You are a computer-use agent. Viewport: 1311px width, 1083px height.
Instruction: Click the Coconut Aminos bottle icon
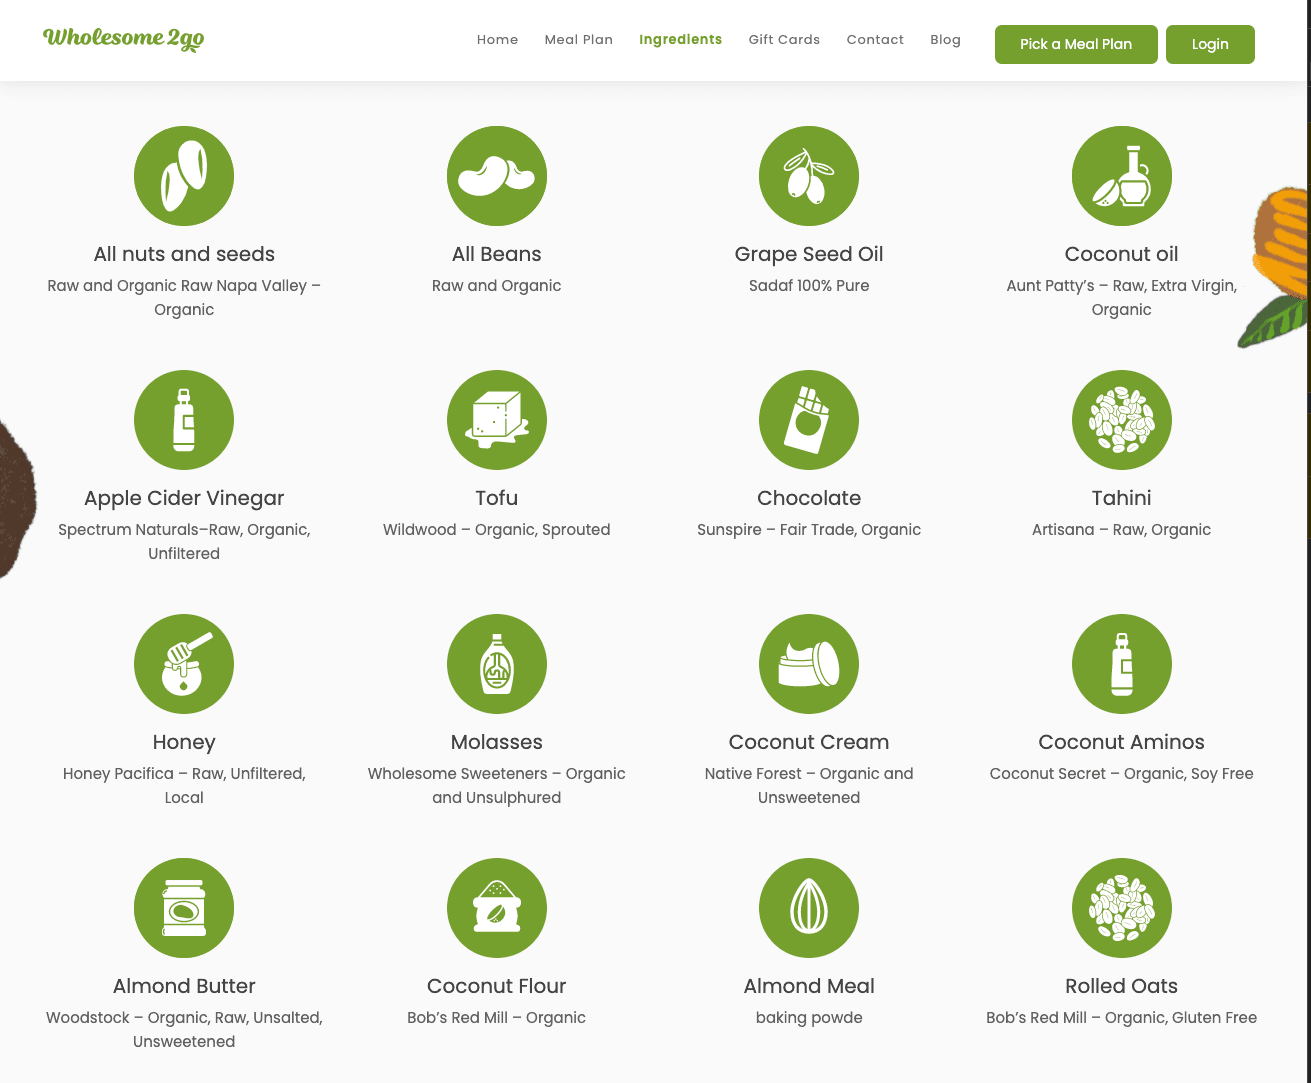click(x=1122, y=664)
